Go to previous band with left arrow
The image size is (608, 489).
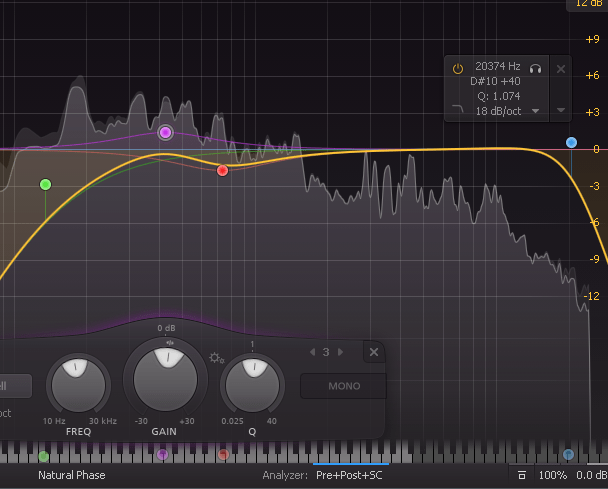[312, 352]
